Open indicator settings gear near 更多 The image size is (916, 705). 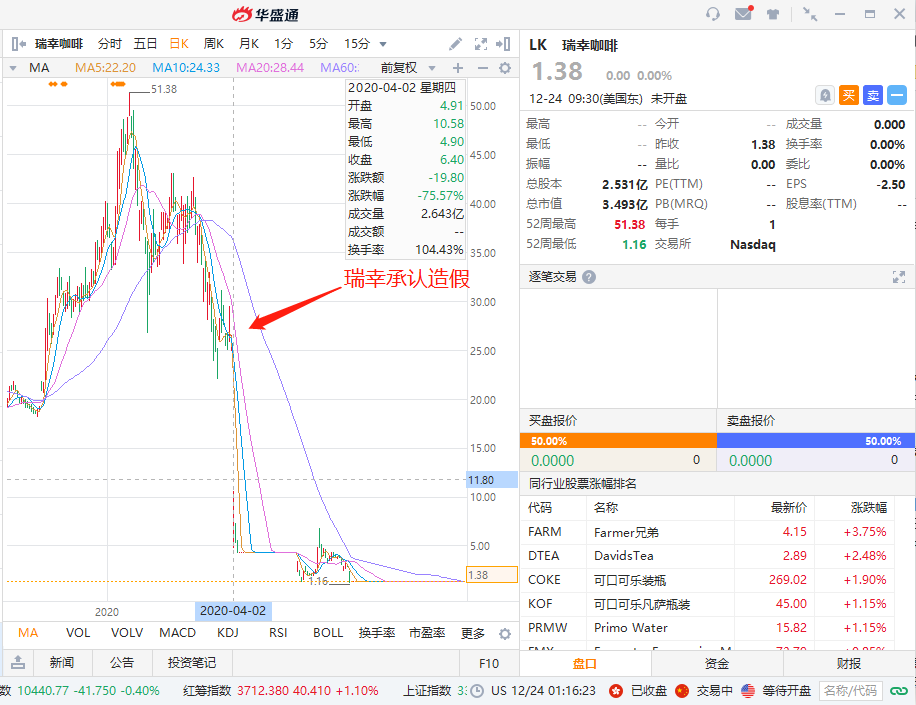pyautogui.click(x=505, y=634)
